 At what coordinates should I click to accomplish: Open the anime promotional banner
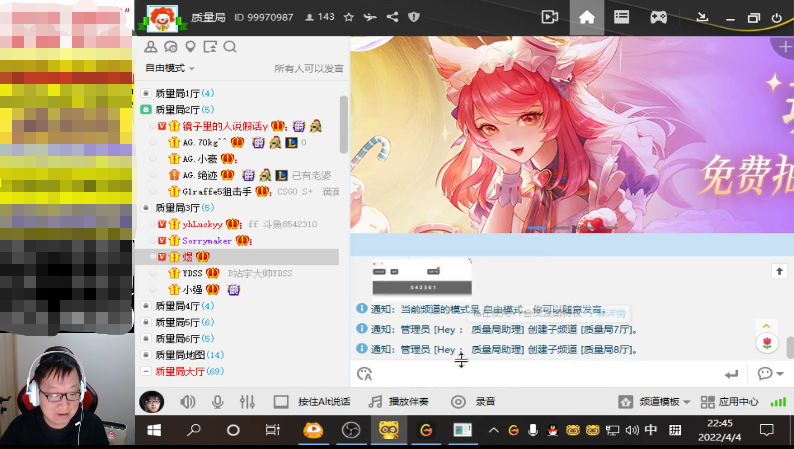(x=572, y=134)
